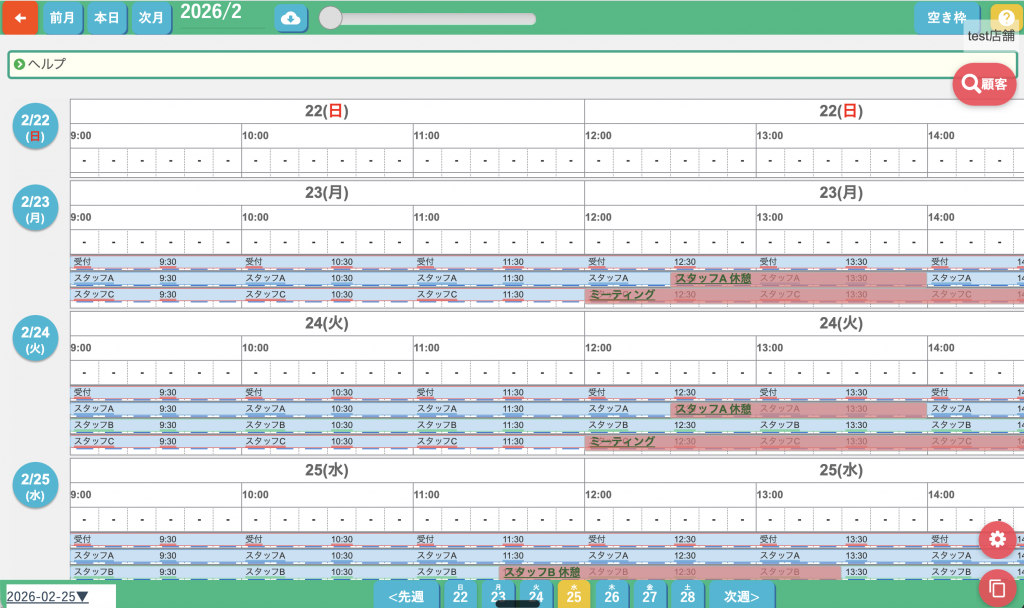Jump to the 2/22 Sunday circle badge

(35, 126)
